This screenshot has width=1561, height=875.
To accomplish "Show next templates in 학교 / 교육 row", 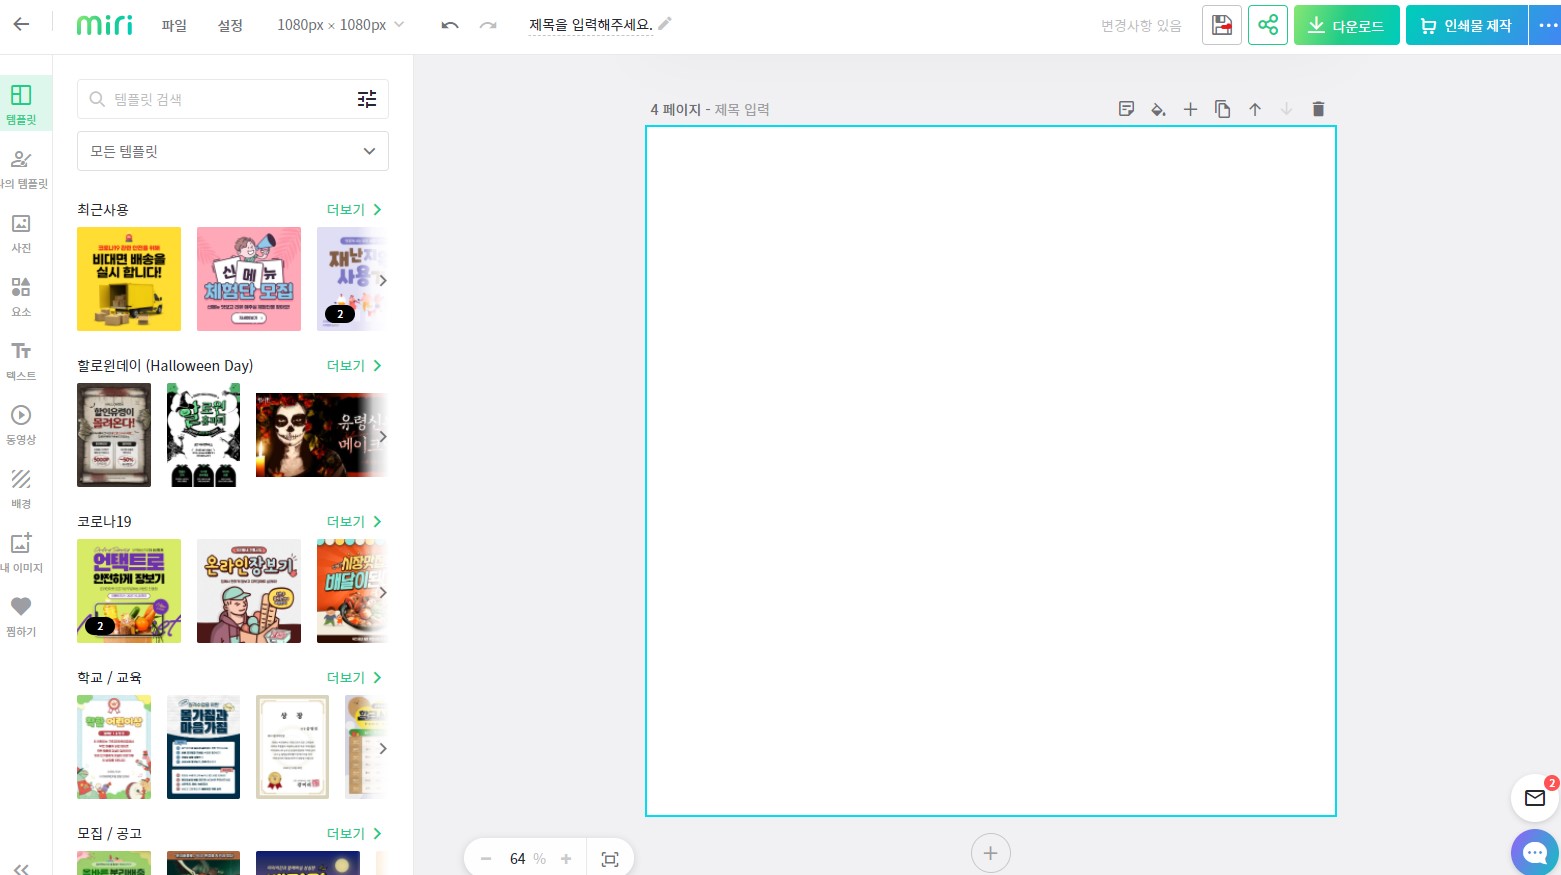I will coord(382,748).
